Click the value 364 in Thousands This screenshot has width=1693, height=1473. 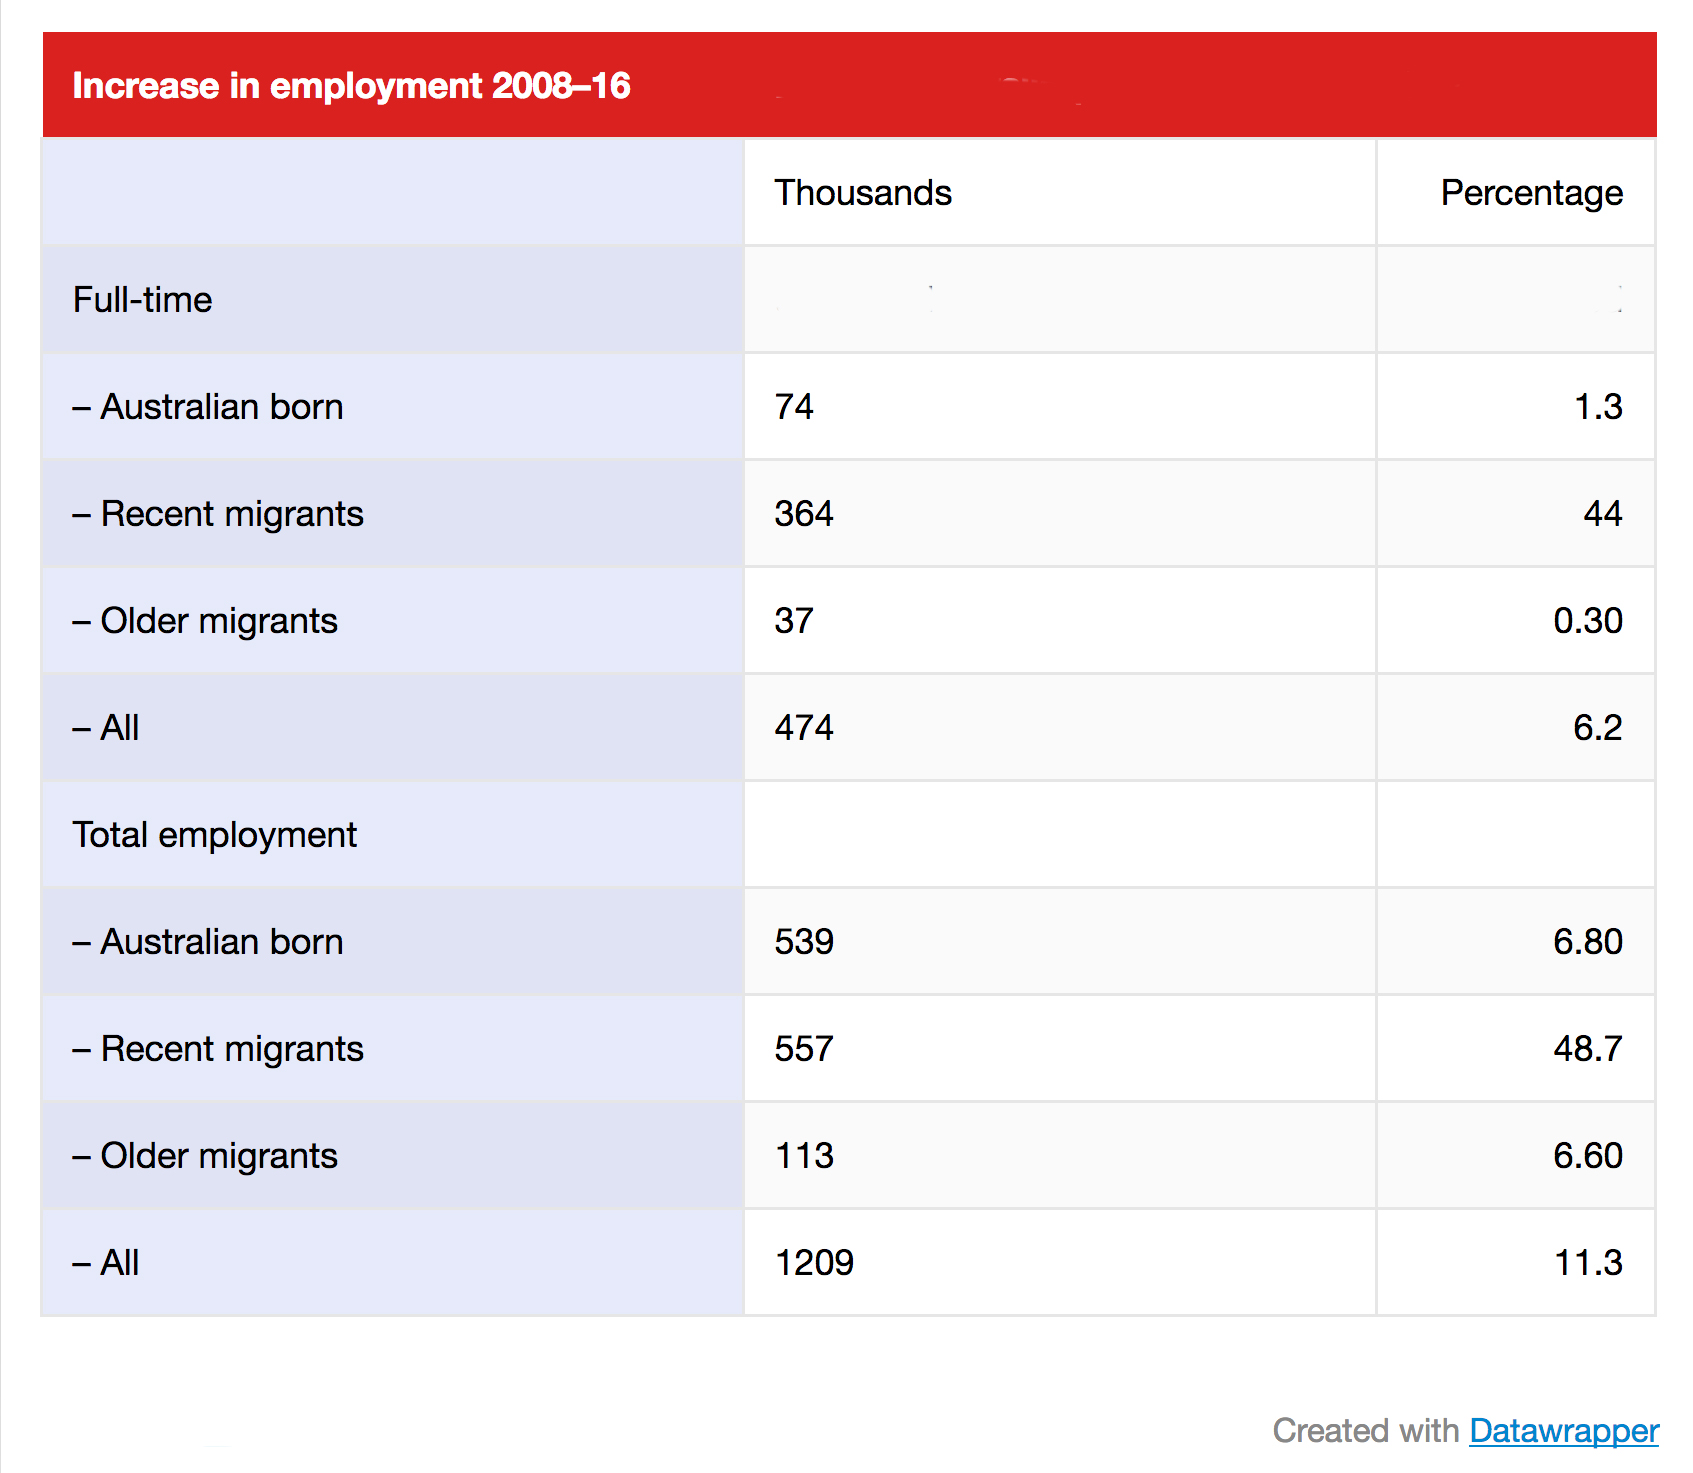pyautogui.click(x=804, y=514)
